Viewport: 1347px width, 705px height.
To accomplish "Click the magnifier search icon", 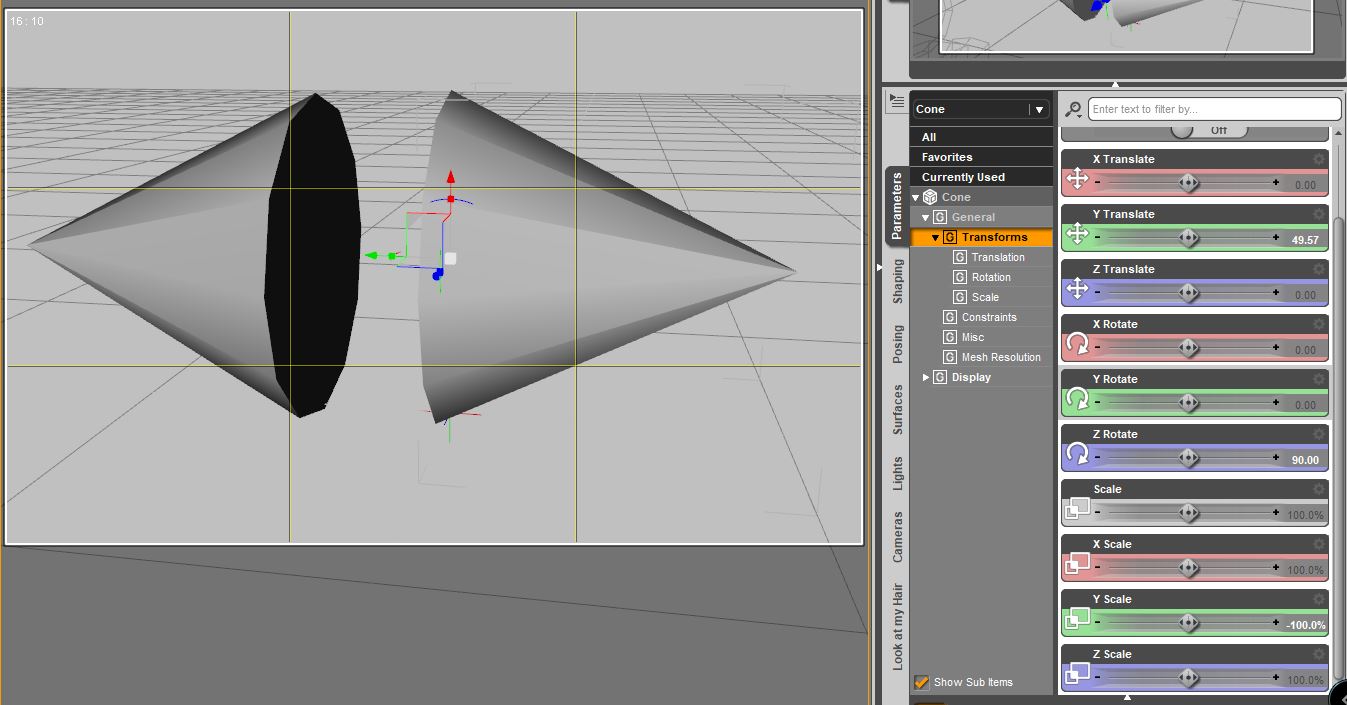I will pyautogui.click(x=1073, y=109).
